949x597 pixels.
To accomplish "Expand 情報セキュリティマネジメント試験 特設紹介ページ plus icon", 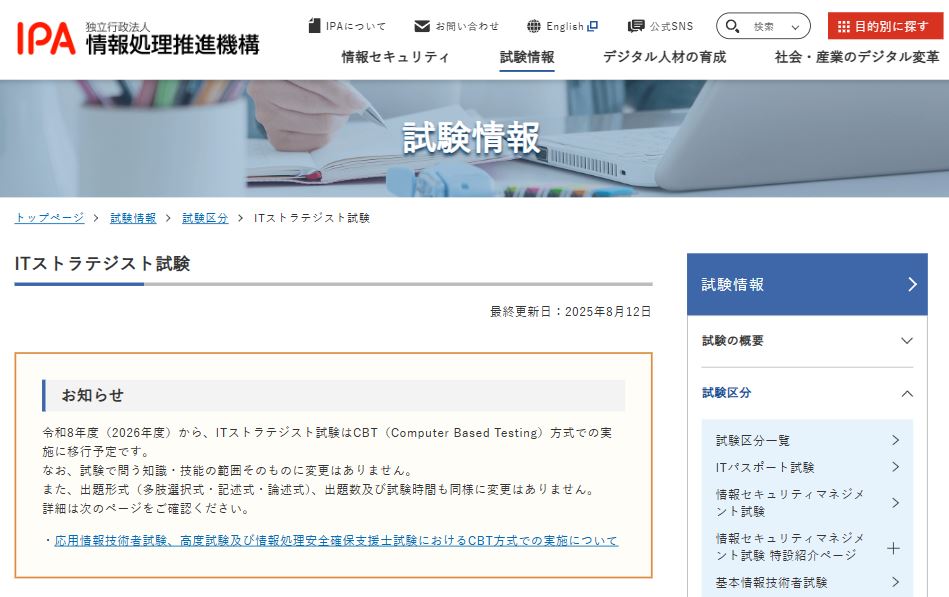I will pos(893,549).
